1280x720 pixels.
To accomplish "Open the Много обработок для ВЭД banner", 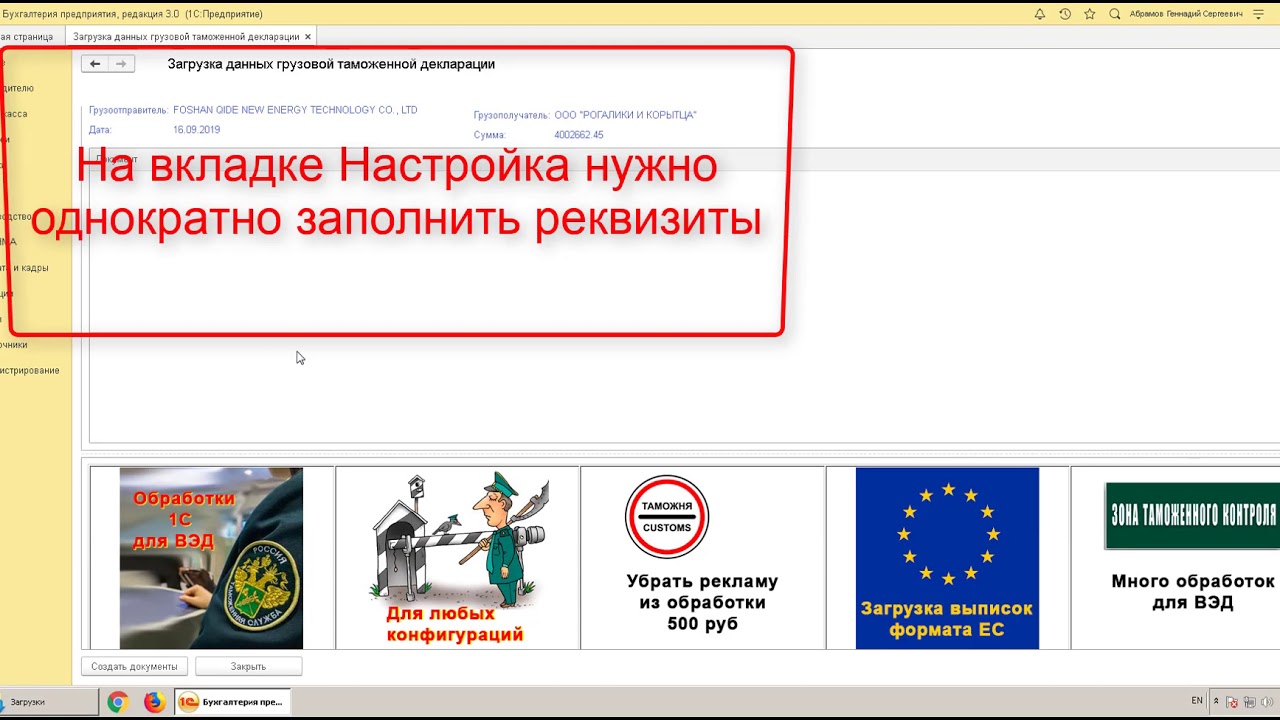I will tap(1176, 558).
